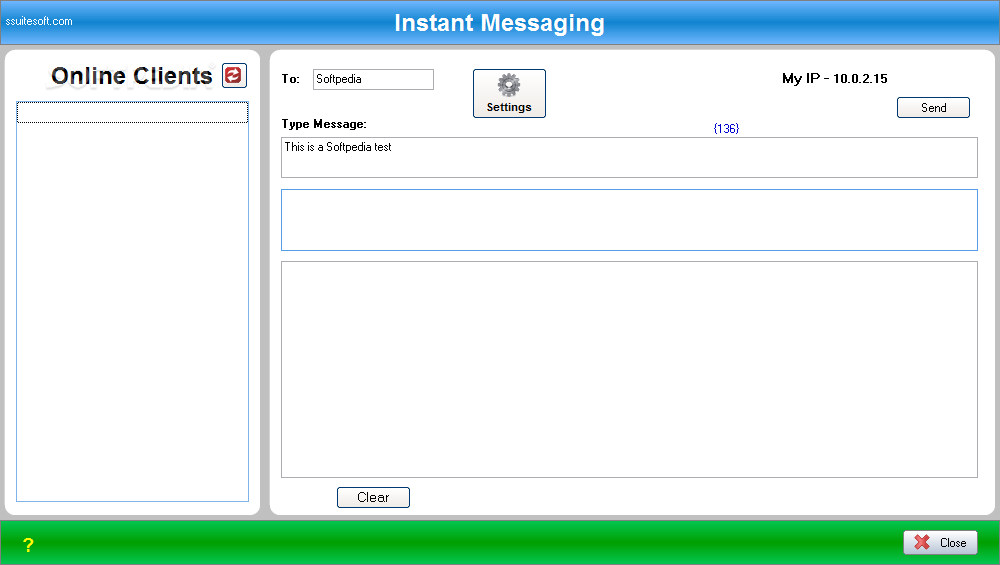Select the first row in Online Clients list
1000x565 pixels.
pyautogui.click(x=132, y=112)
